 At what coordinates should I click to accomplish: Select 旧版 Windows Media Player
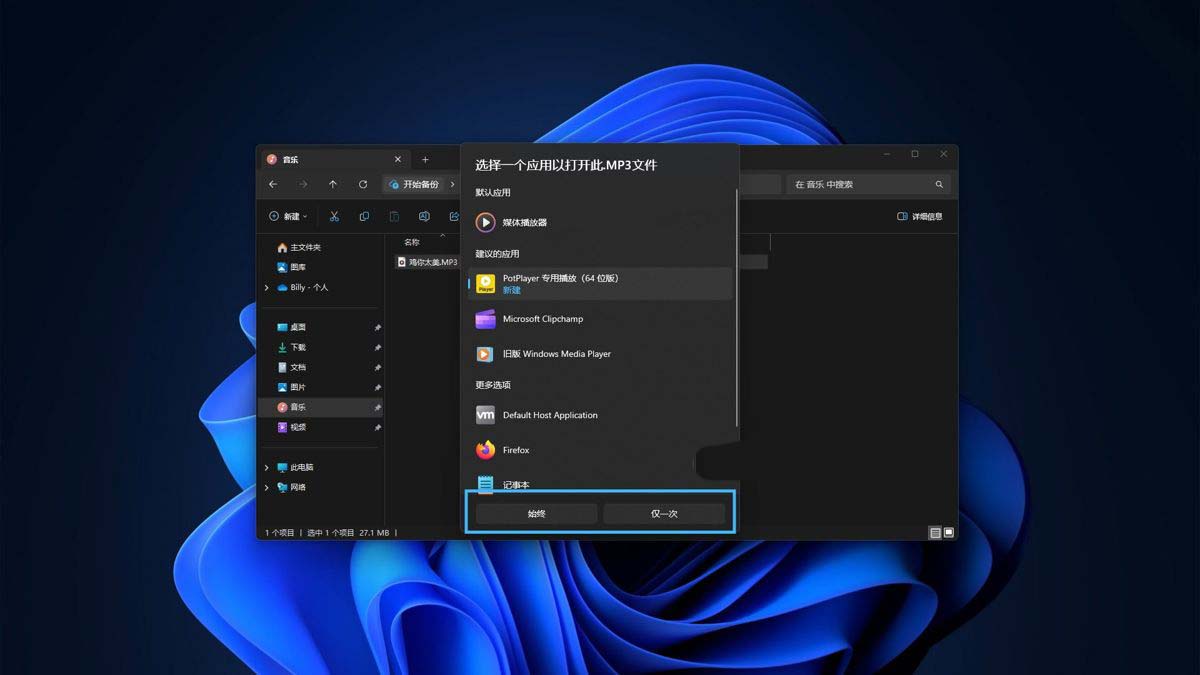[556, 354]
